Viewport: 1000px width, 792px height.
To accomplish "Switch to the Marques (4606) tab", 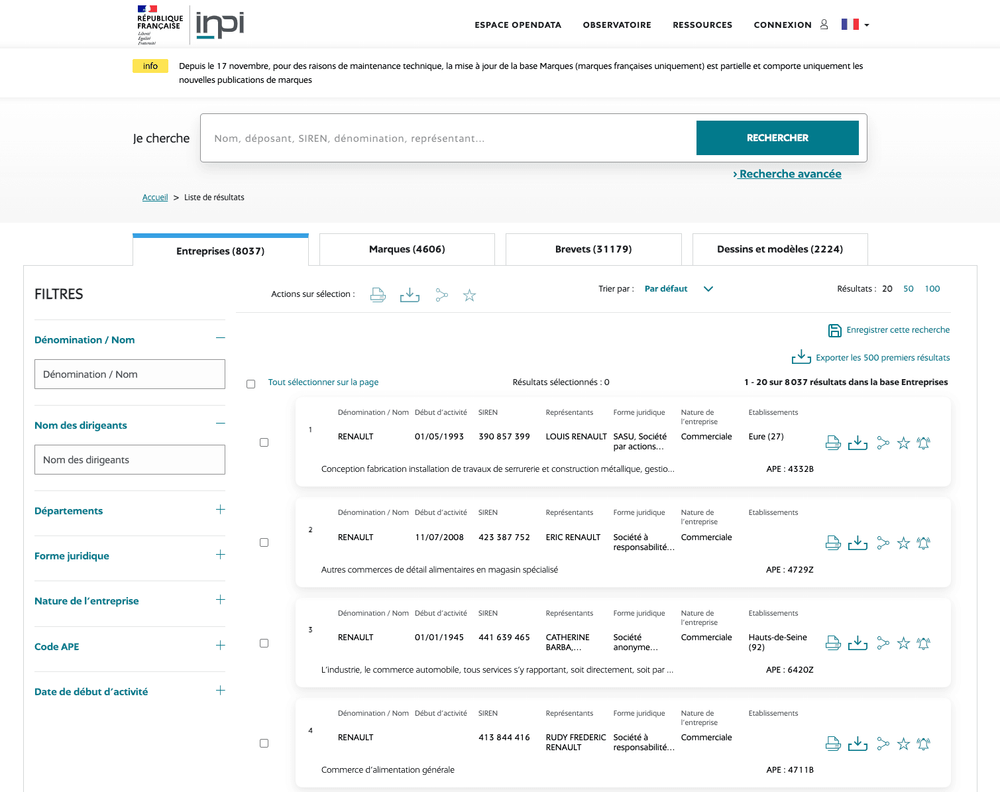I will pos(407,249).
